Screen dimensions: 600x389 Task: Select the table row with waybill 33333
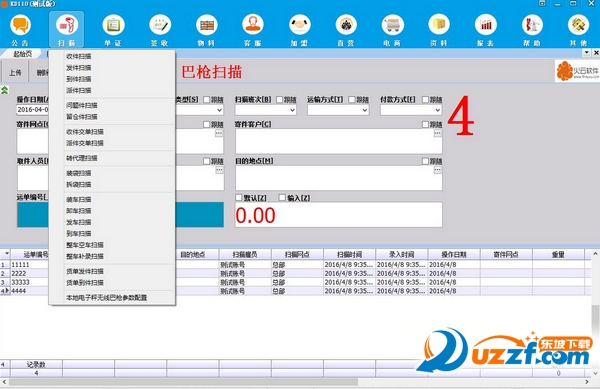tap(296, 282)
